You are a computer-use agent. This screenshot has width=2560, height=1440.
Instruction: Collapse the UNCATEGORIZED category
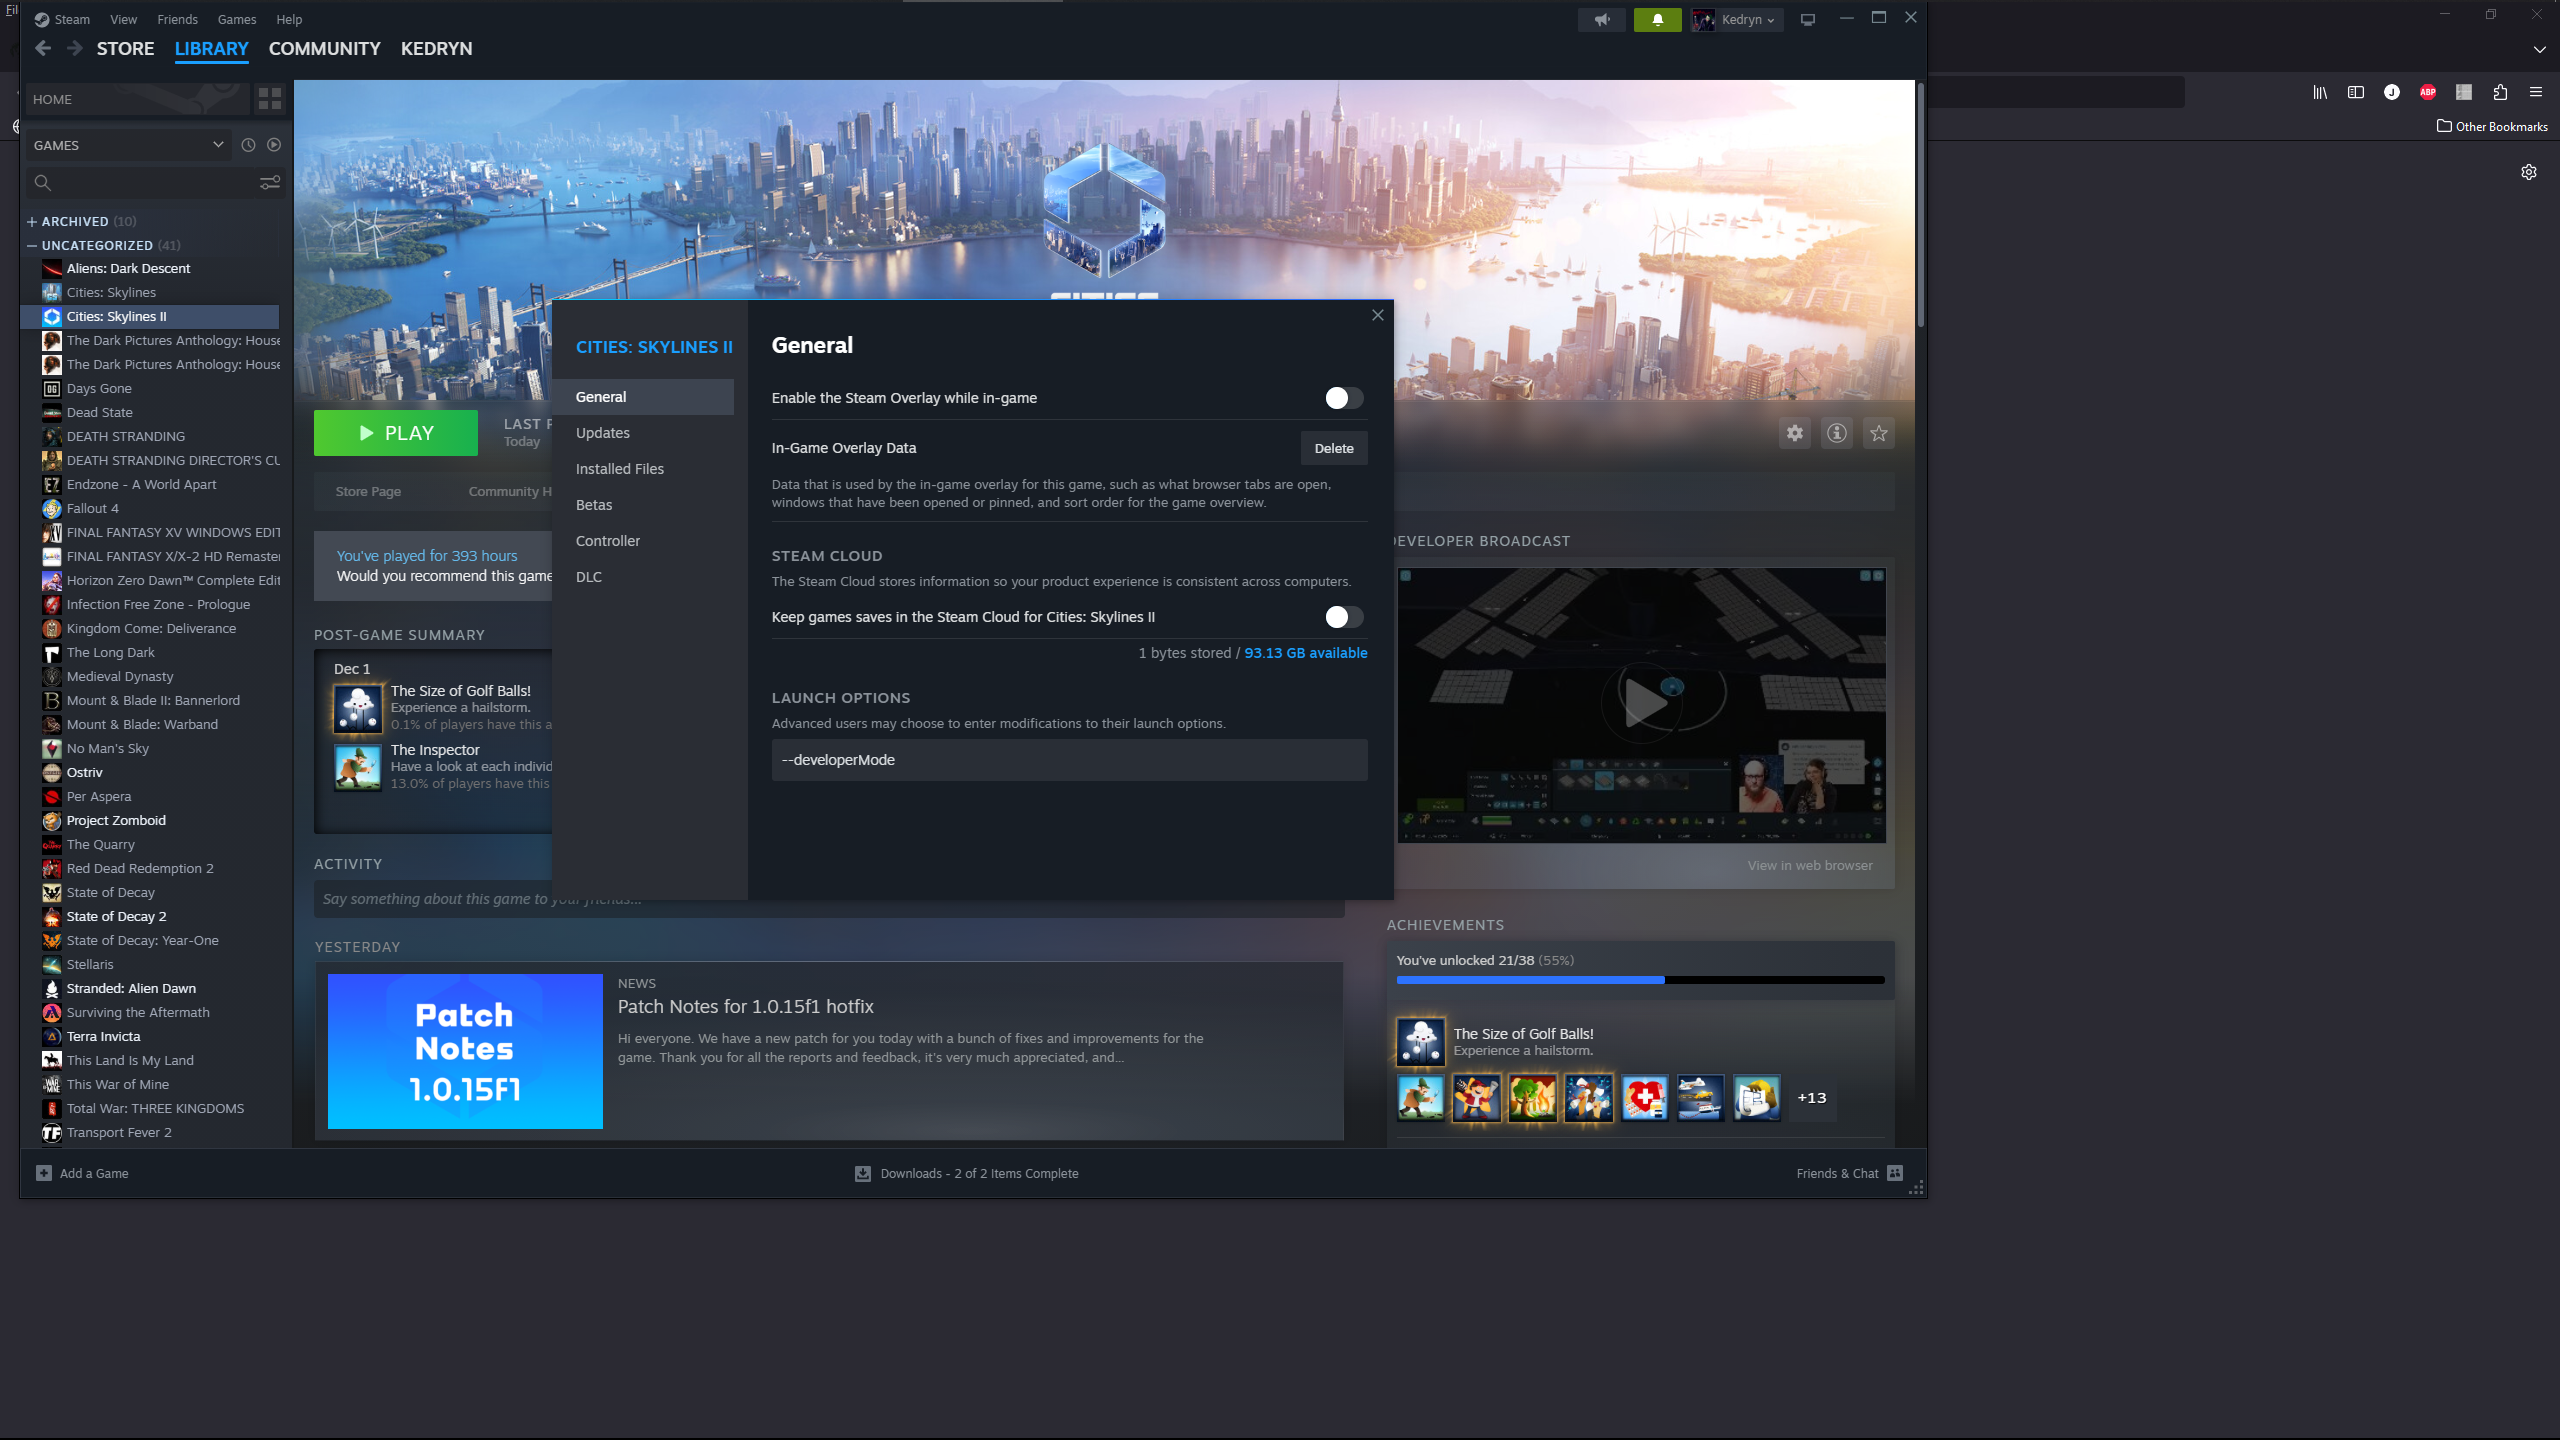32,246
